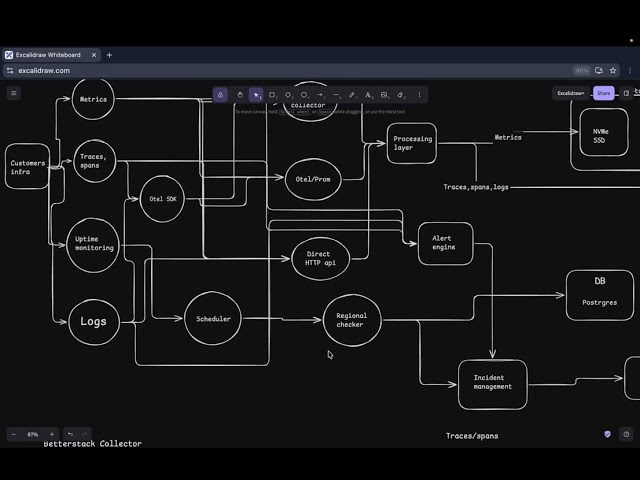Select the Uptime monitoring circle node
640x480 pixels.
[x=93, y=245]
